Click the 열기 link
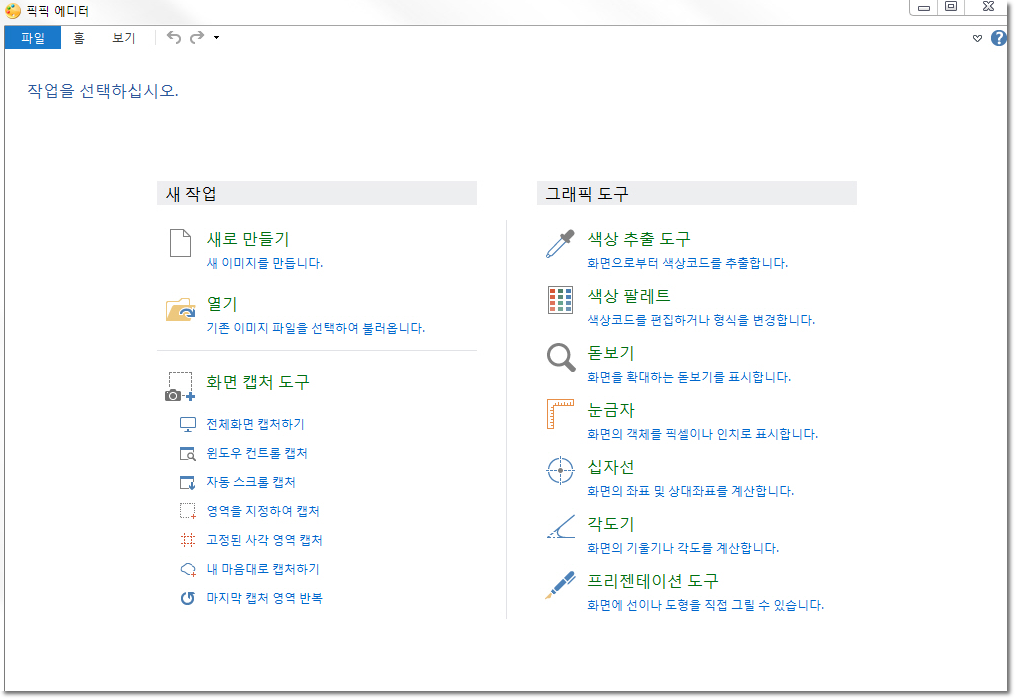The width and height of the screenshot is (1015, 699). [222, 304]
